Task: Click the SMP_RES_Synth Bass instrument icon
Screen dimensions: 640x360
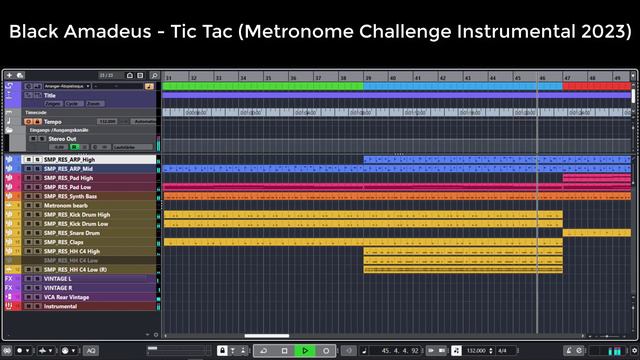Action: pyautogui.click(x=9, y=196)
